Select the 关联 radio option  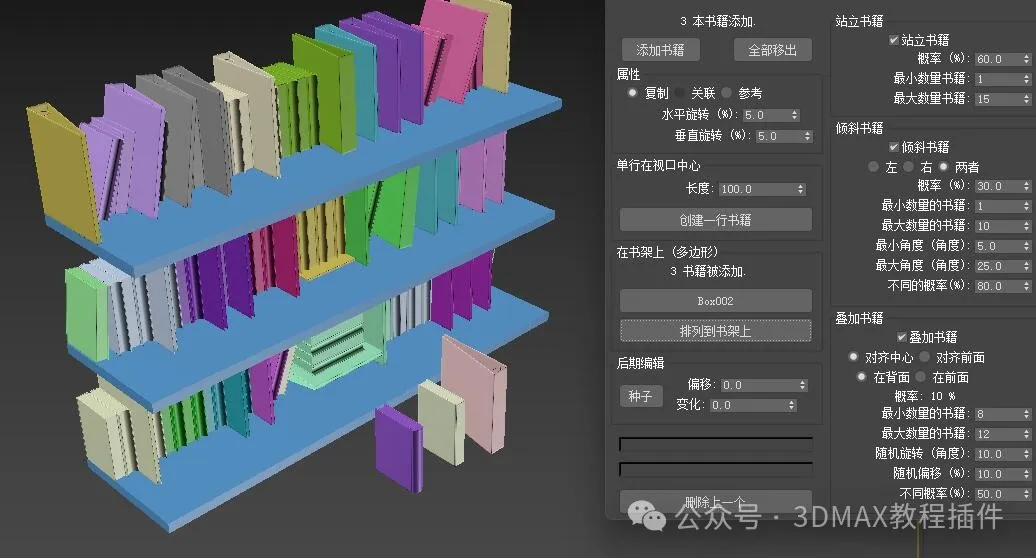click(x=680, y=92)
